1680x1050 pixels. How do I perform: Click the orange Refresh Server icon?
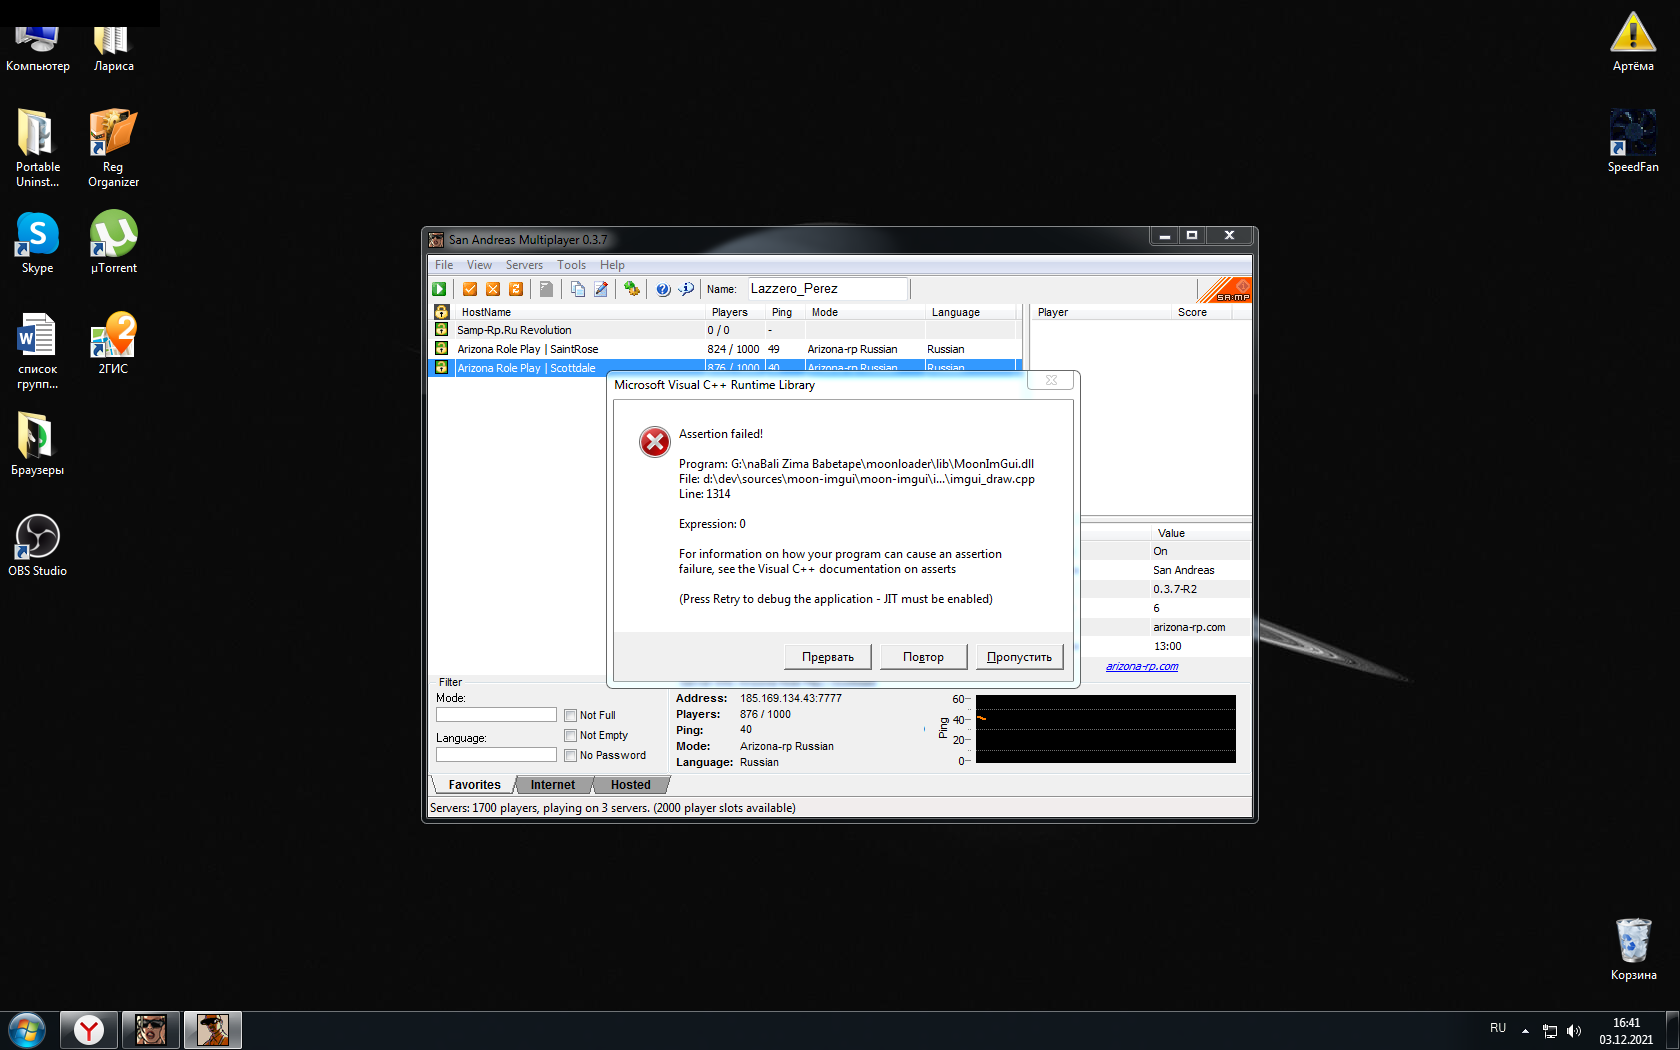point(516,289)
